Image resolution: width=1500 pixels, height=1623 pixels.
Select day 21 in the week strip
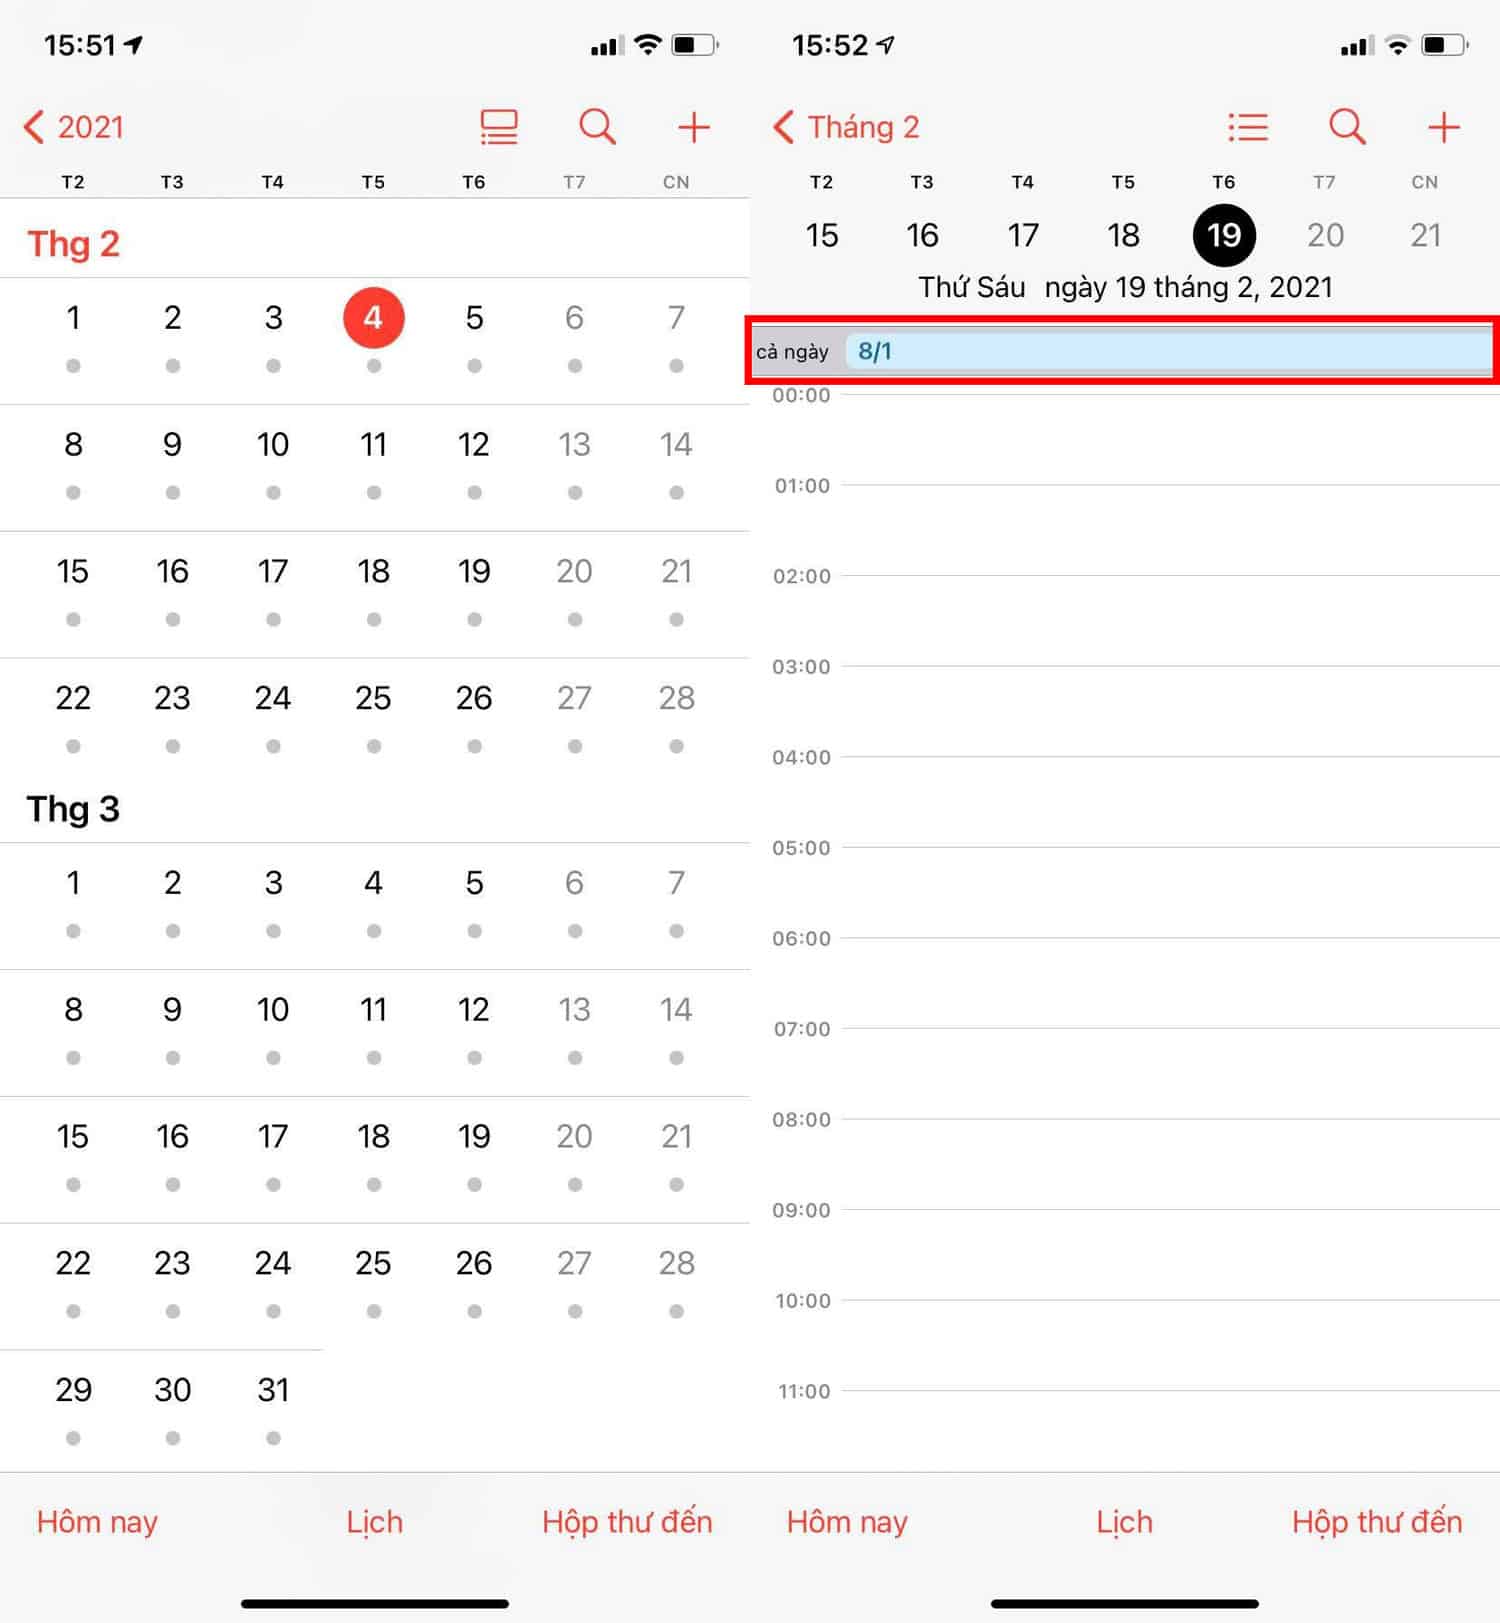(1424, 235)
